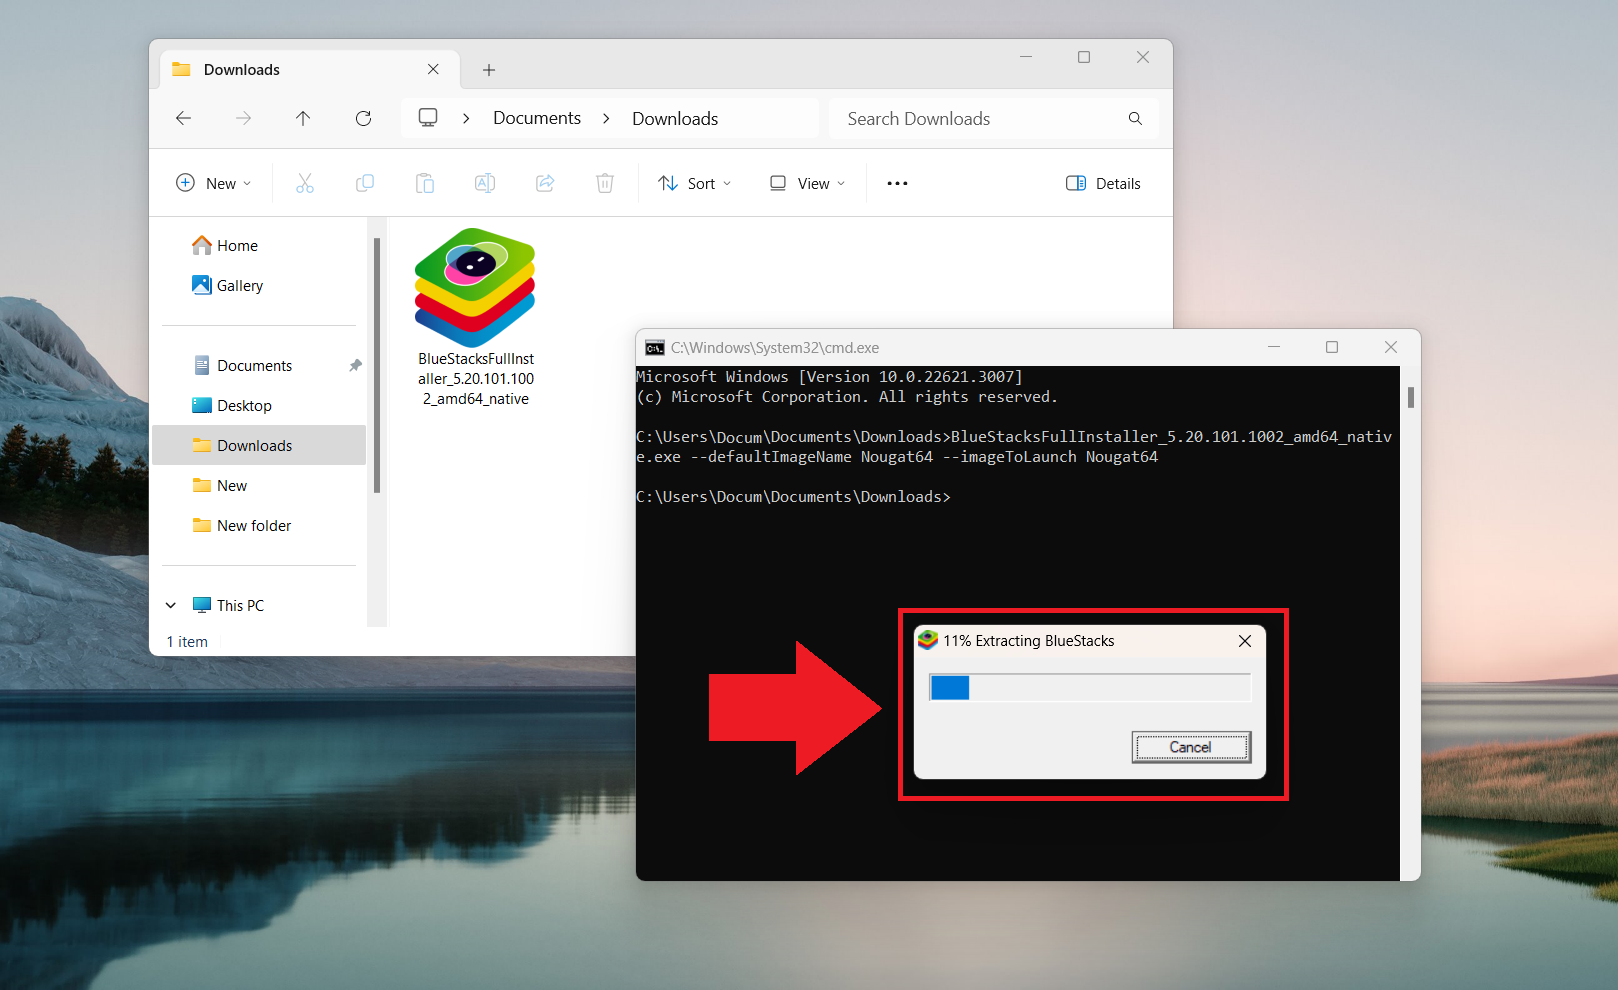The width and height of the screenshot is (1618, 990).
Task: Cancel the BlueStacks extraction
Action: point(1191,747)
